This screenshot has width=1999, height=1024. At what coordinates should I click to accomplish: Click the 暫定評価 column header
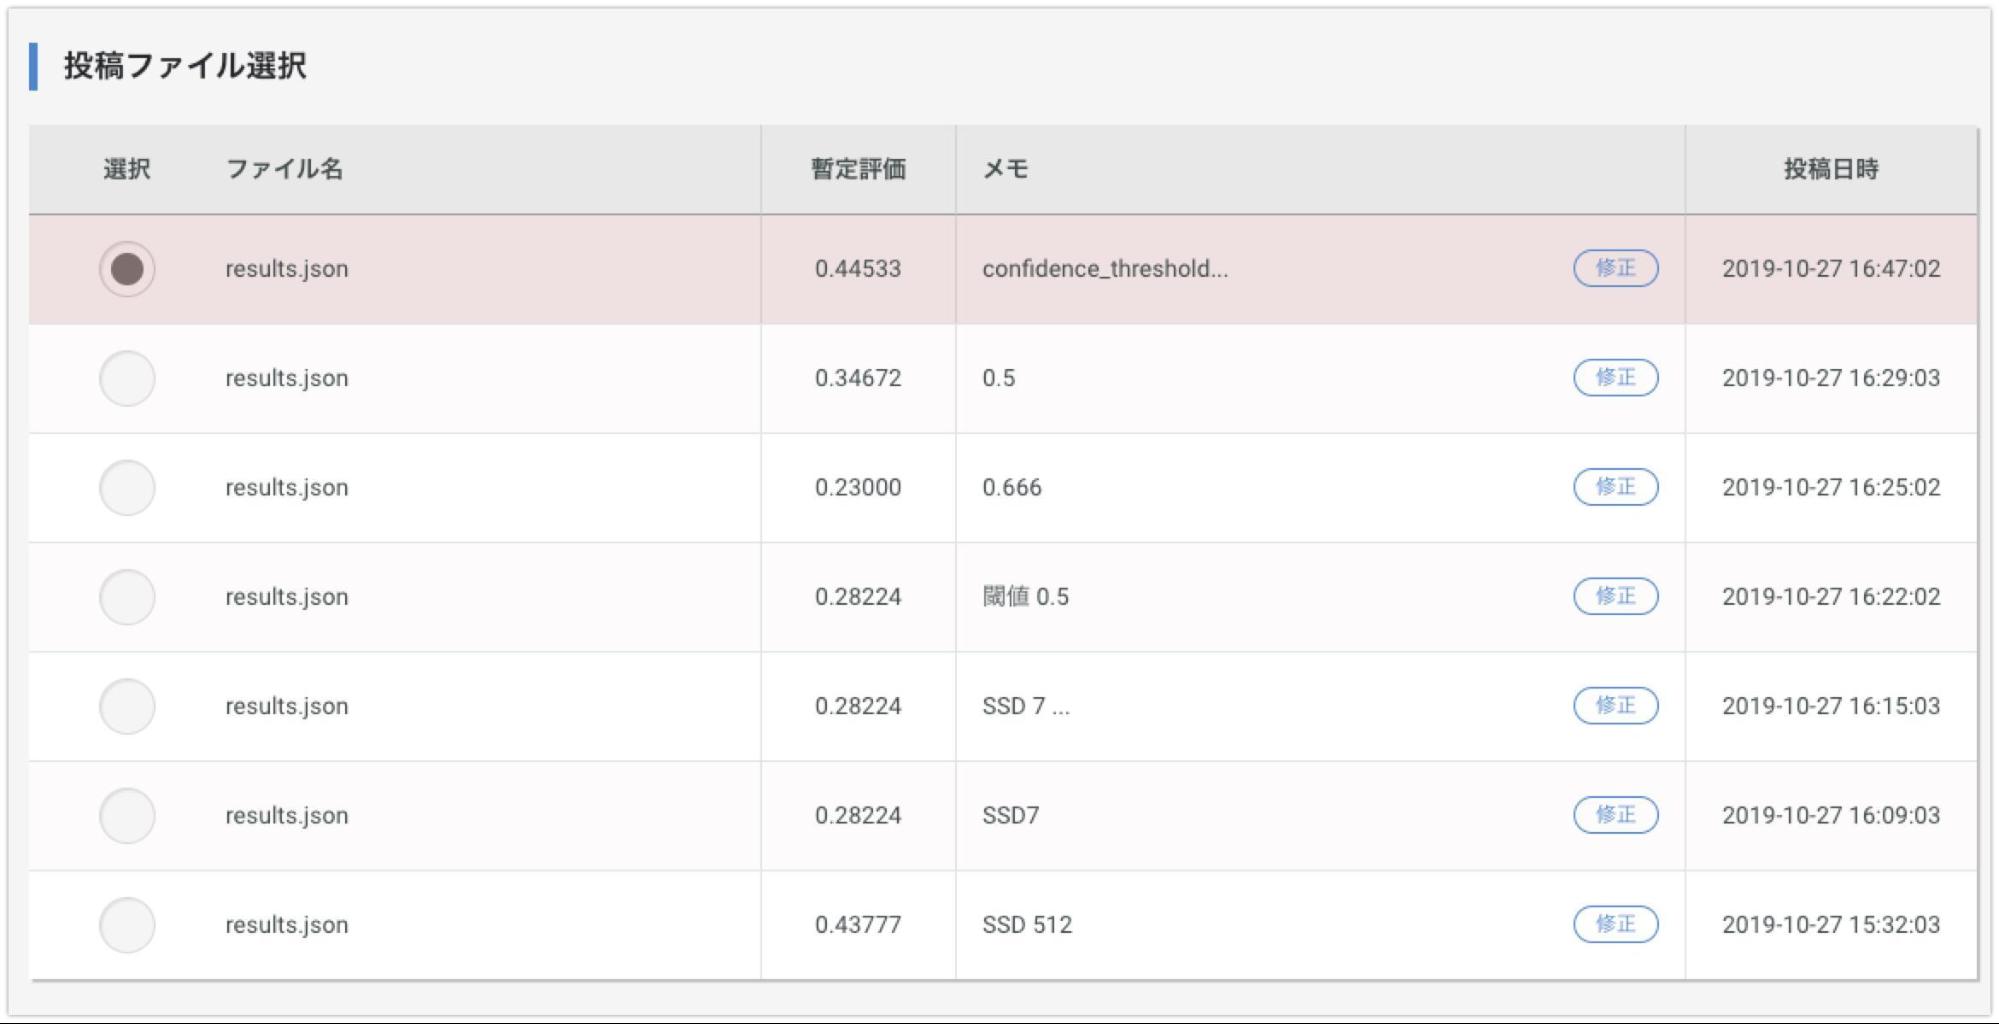click(x=858, y=169)
